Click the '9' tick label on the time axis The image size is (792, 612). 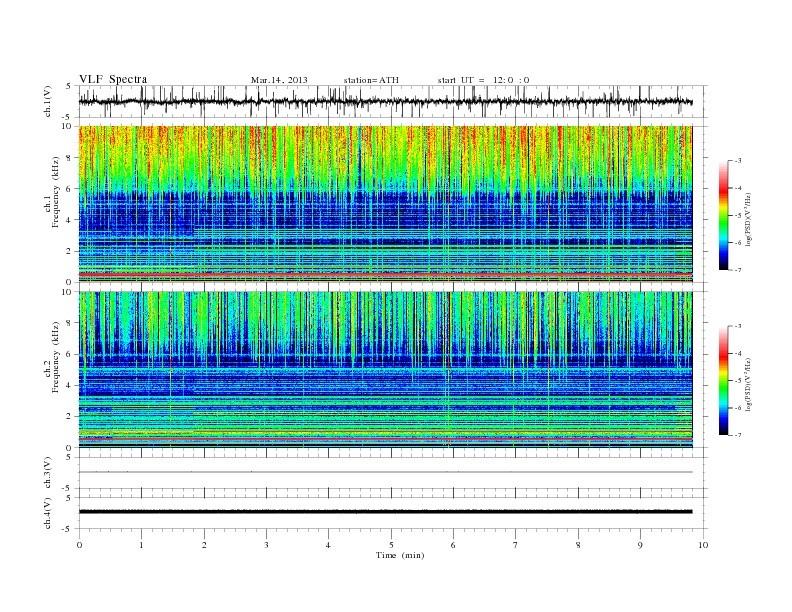point(640,545)
